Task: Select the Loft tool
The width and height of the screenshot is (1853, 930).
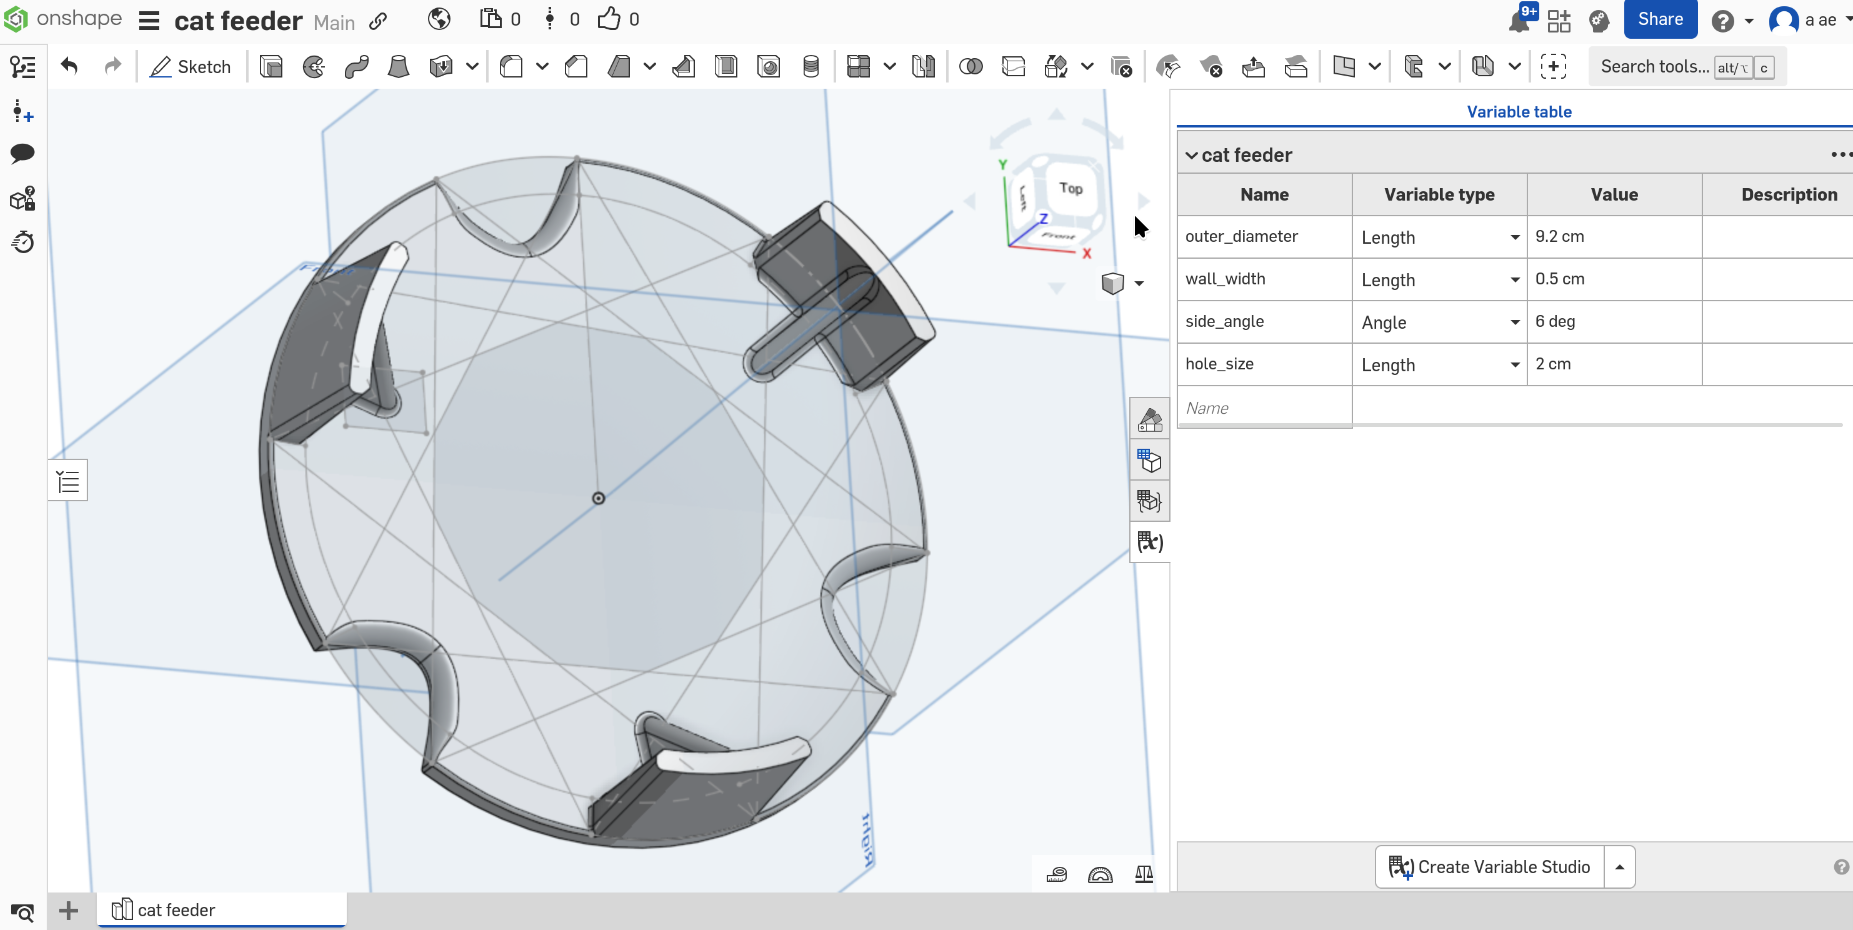Action: coord(398,67)
